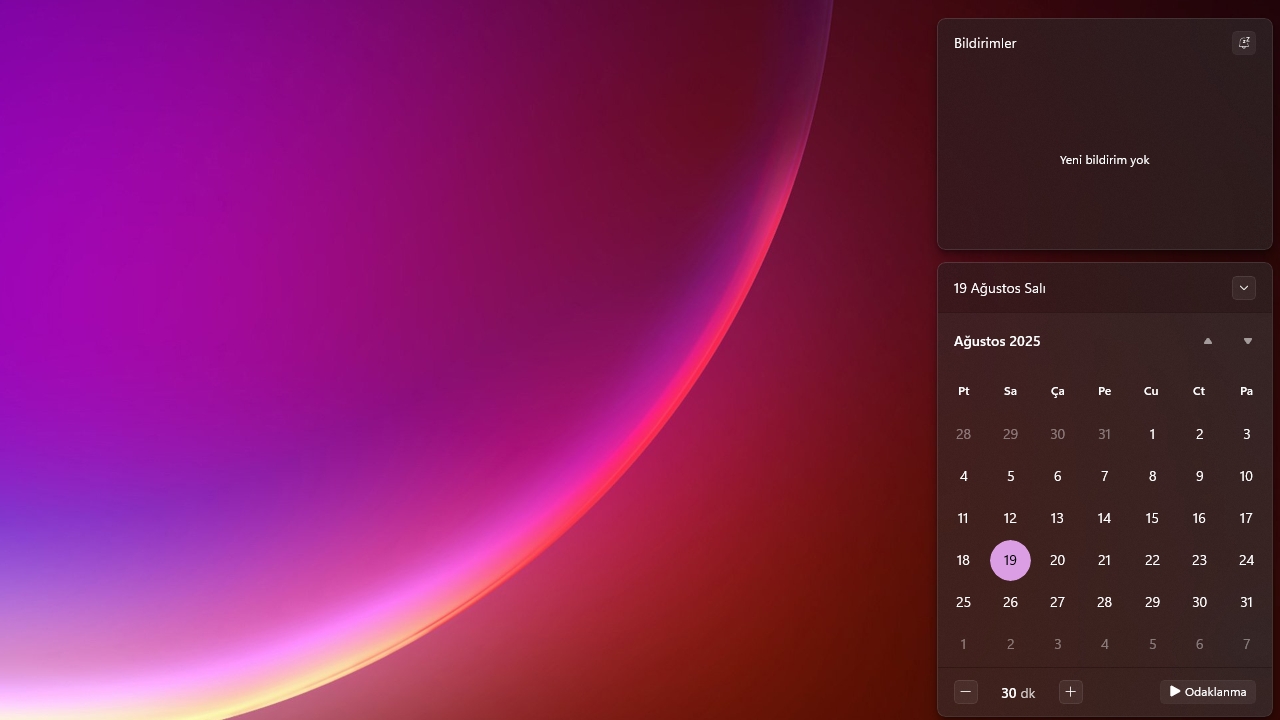Go to previous month with up arrow
Image resolution: width=1280 pixels, height=720 pixels.
coord(1208,341)
